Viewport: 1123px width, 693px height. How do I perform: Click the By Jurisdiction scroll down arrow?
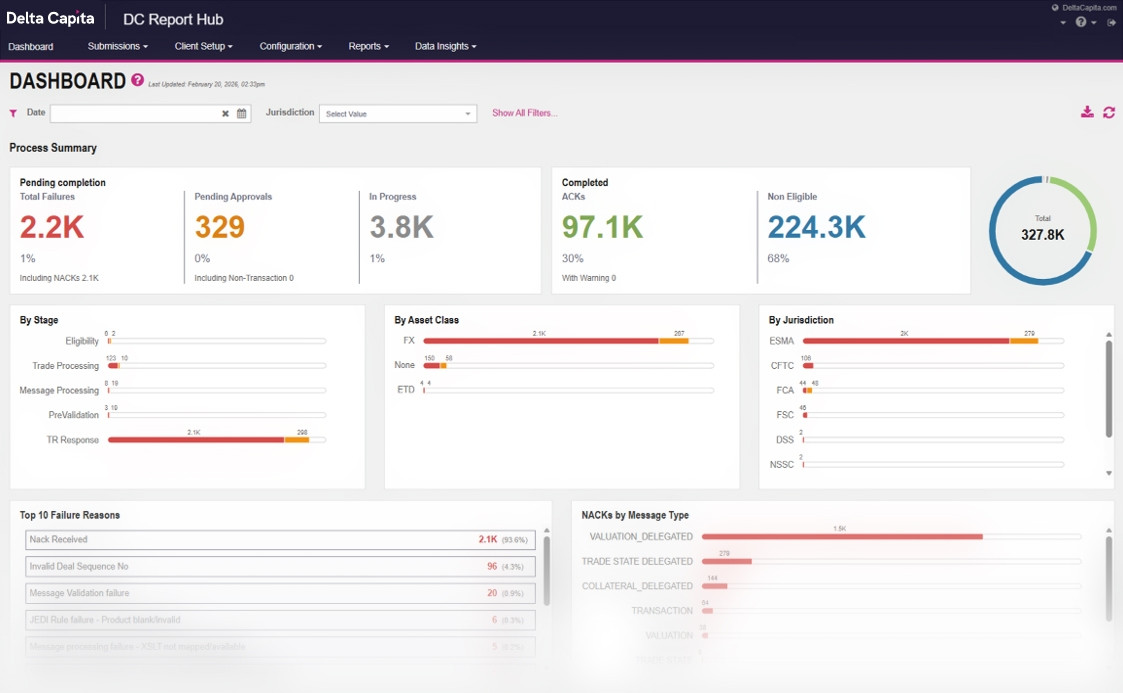(1109, 473)
